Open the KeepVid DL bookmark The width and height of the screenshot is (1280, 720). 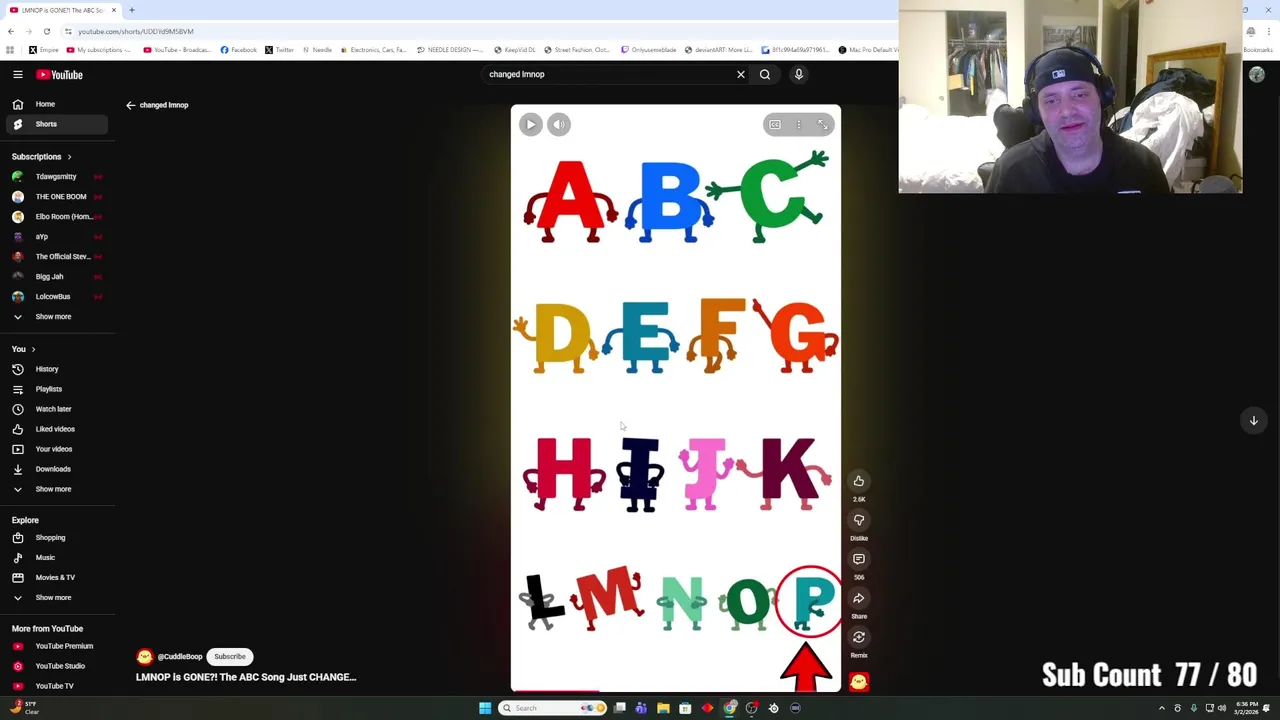coord(515,49)
